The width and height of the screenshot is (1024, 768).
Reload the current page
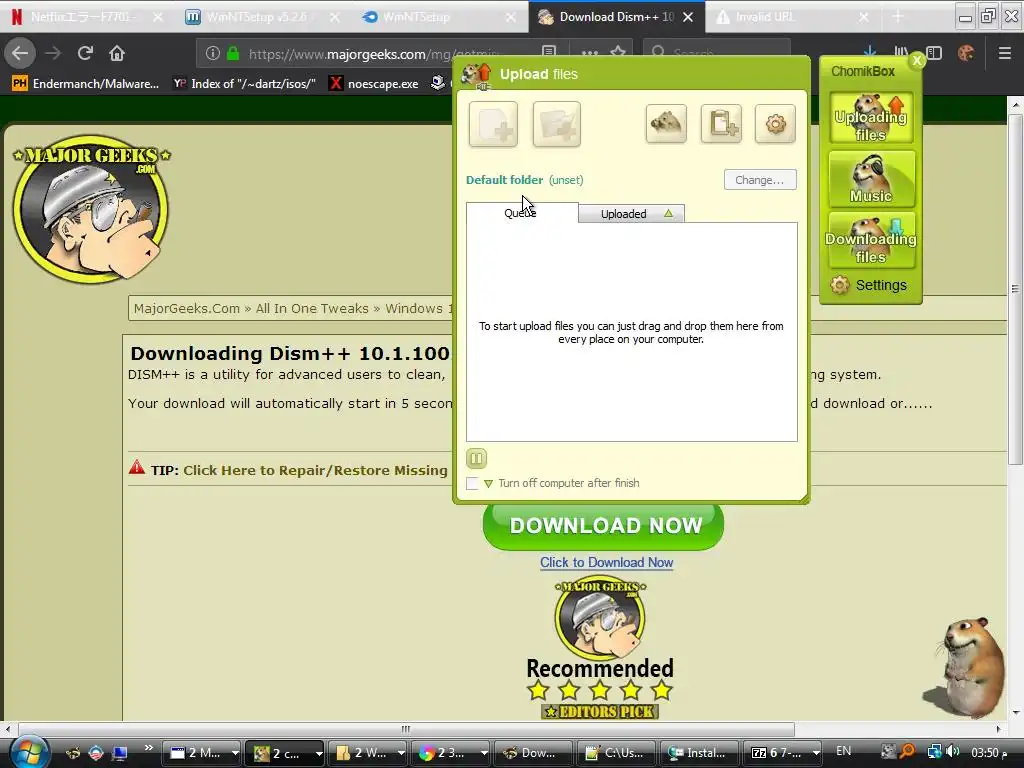click(x=85, y=53)
